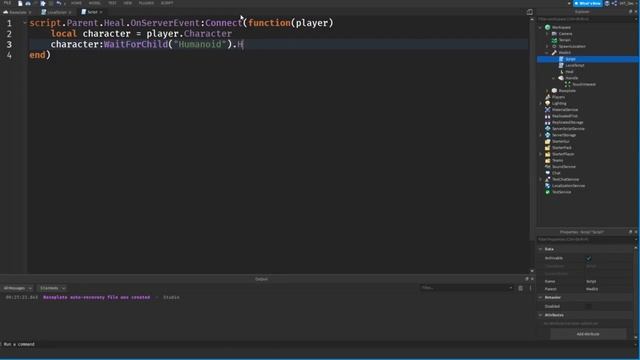Image resolution: width=640 pixels, height=360 pixels.
Task: Click the Lighting bulb icon
Action: coord(548,103)
